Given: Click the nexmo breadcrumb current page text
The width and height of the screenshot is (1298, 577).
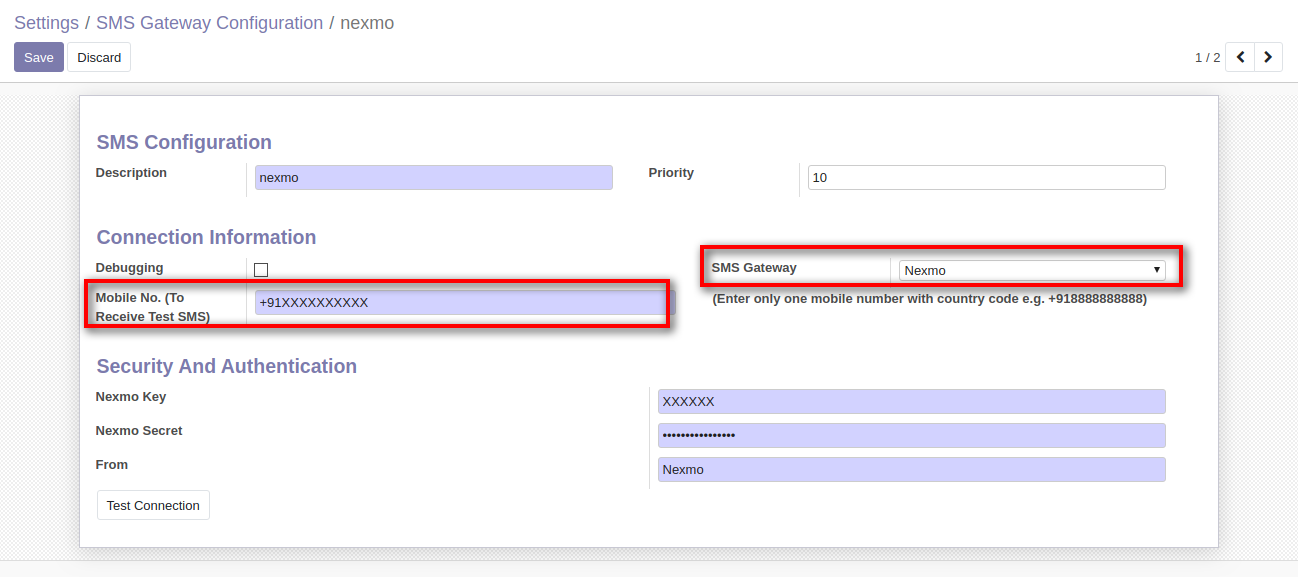Looking at the screenshot, I should (367, 22).
